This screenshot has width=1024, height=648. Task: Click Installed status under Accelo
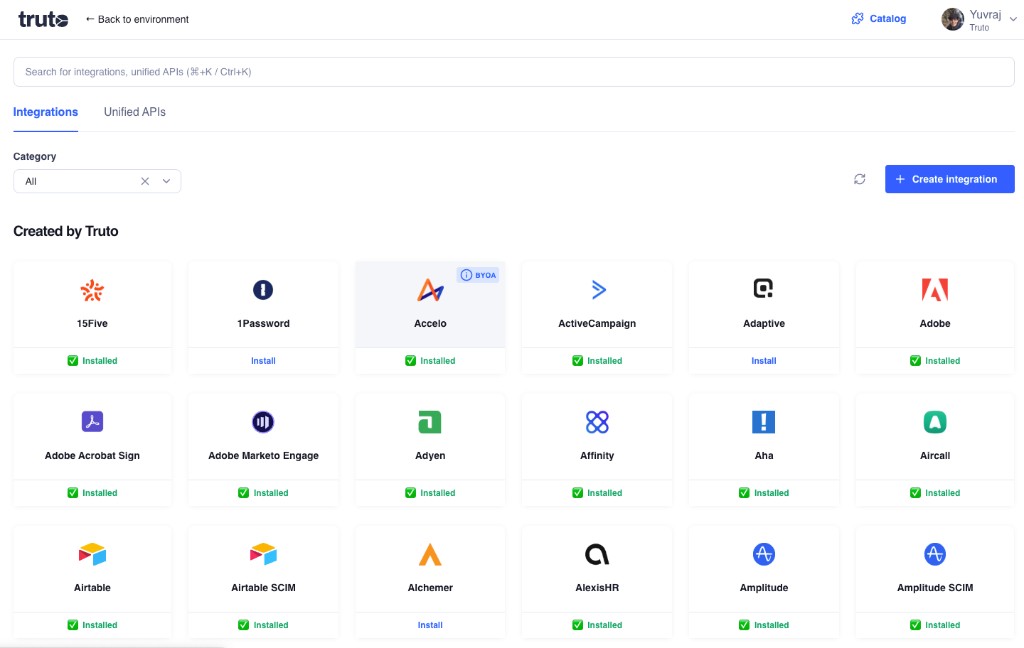click(x=430, y=361)
